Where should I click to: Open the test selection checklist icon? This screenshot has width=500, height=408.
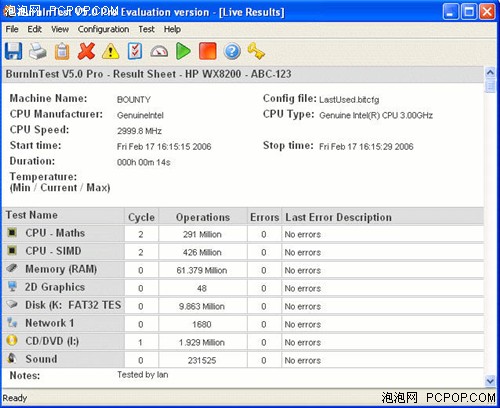tap(135, 51)
